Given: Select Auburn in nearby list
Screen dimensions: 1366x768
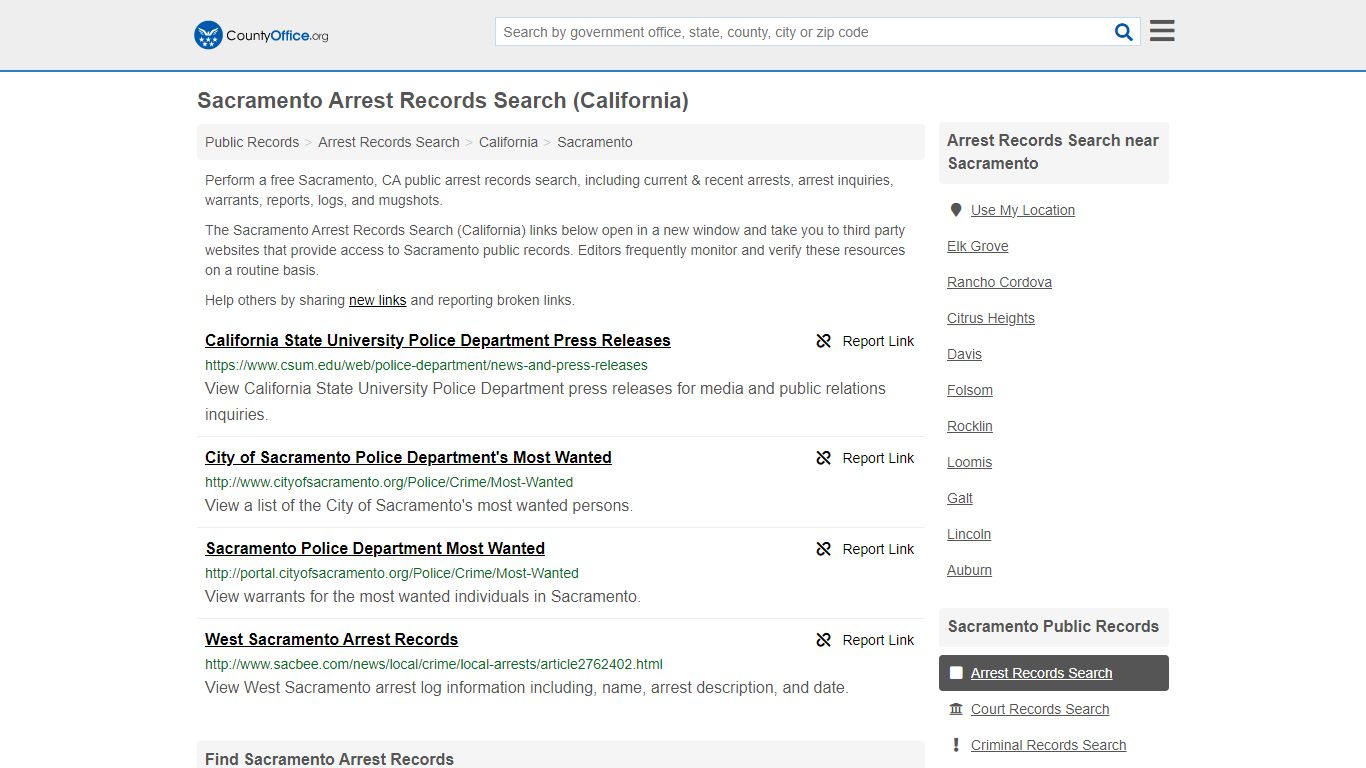Looking at the screenshot, I should coord(969,570).
